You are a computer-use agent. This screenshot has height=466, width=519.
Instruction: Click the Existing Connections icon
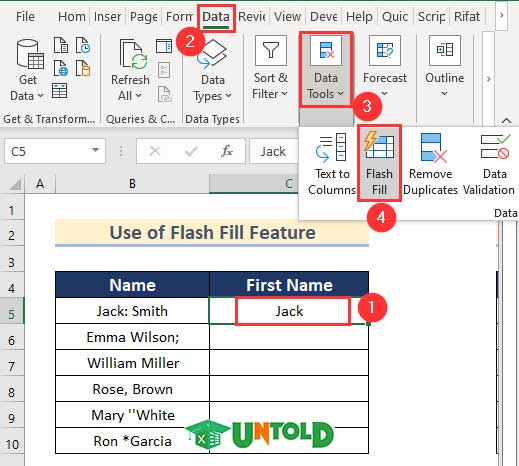tap(83, 68)
